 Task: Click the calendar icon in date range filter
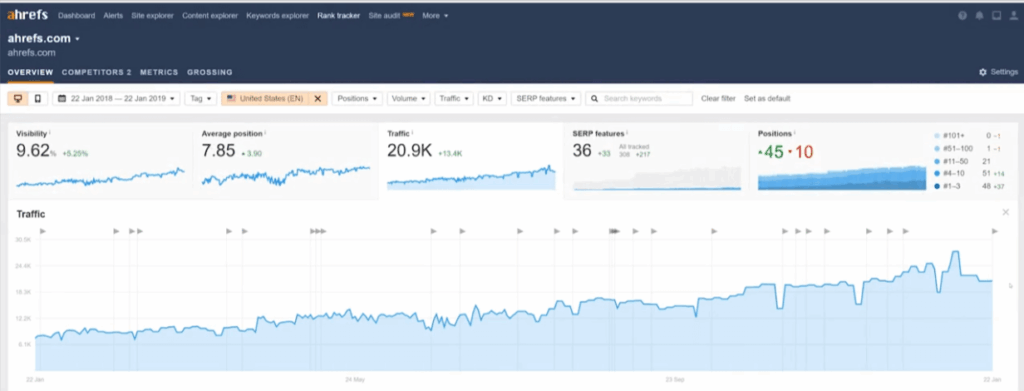coord(62,99)
